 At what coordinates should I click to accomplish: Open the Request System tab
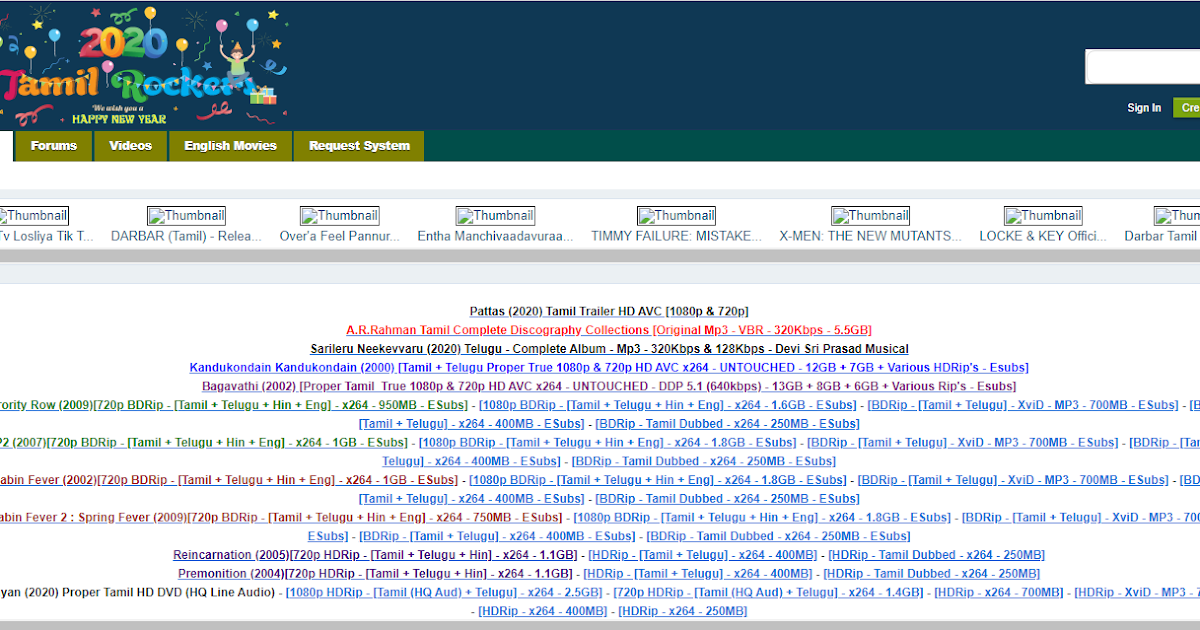click(359, 146)
